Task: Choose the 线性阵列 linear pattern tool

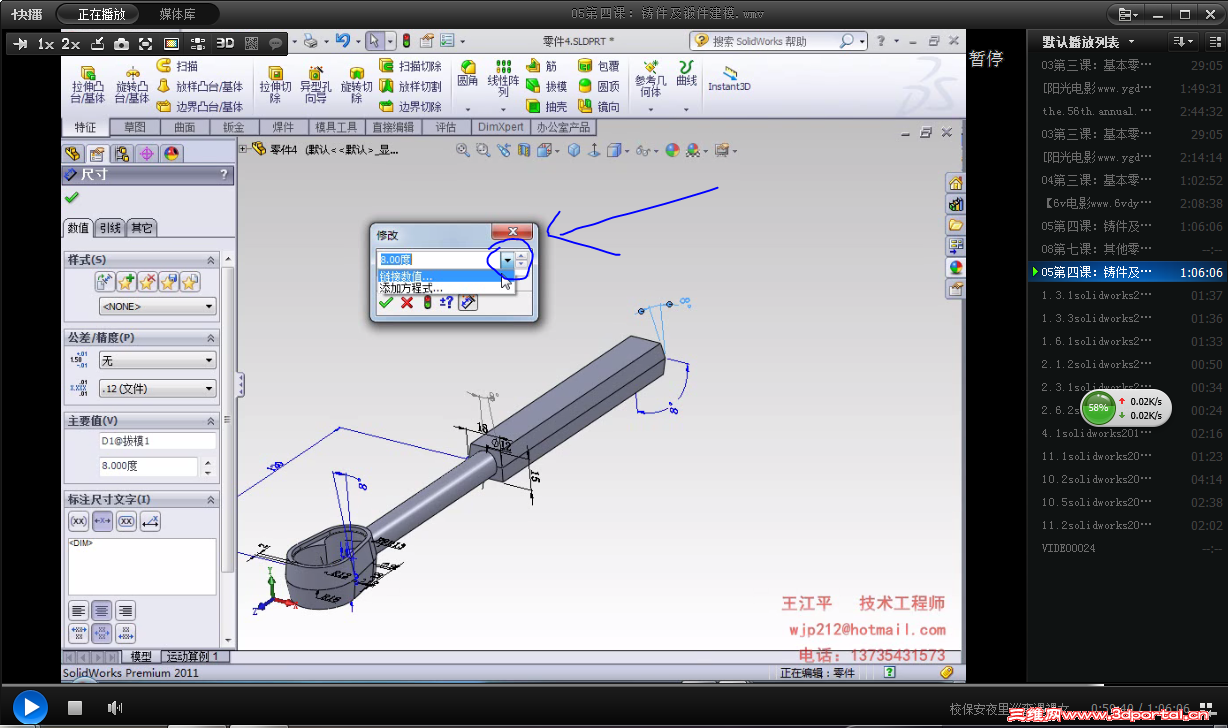Action: click(503, 78)
